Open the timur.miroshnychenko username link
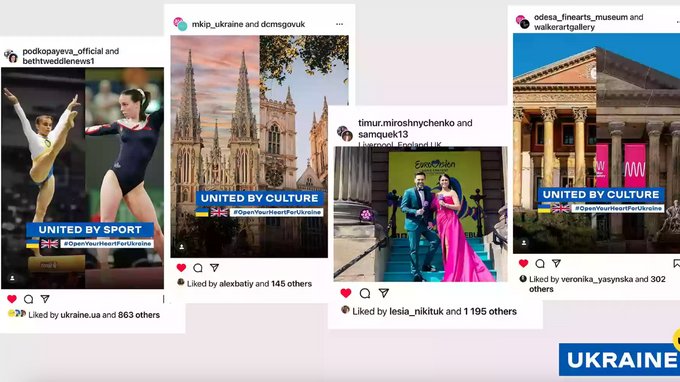Image resolution: width=680 pixels, height=382 pixels. click(406, 123)
